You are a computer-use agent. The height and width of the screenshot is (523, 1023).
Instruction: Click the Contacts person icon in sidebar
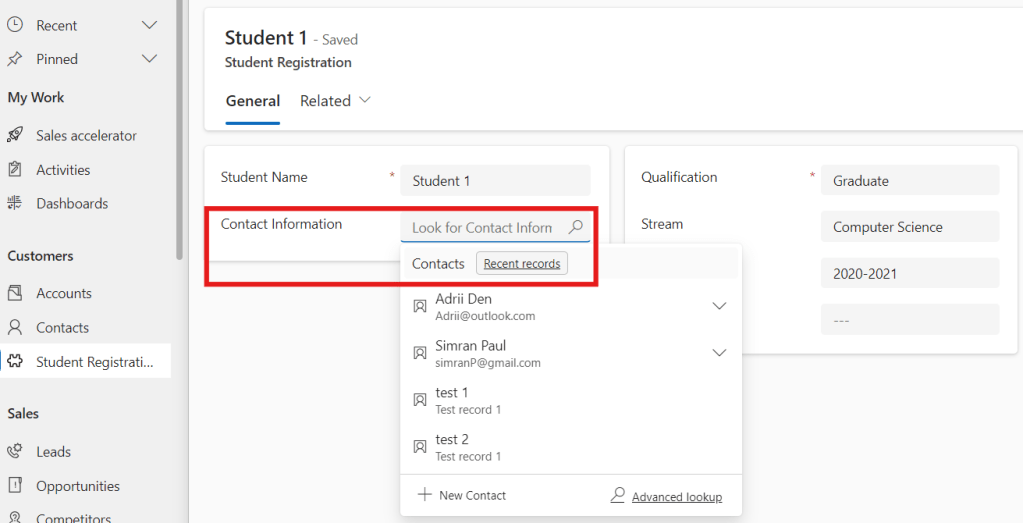pyautogui.click(x=15, y=327)
